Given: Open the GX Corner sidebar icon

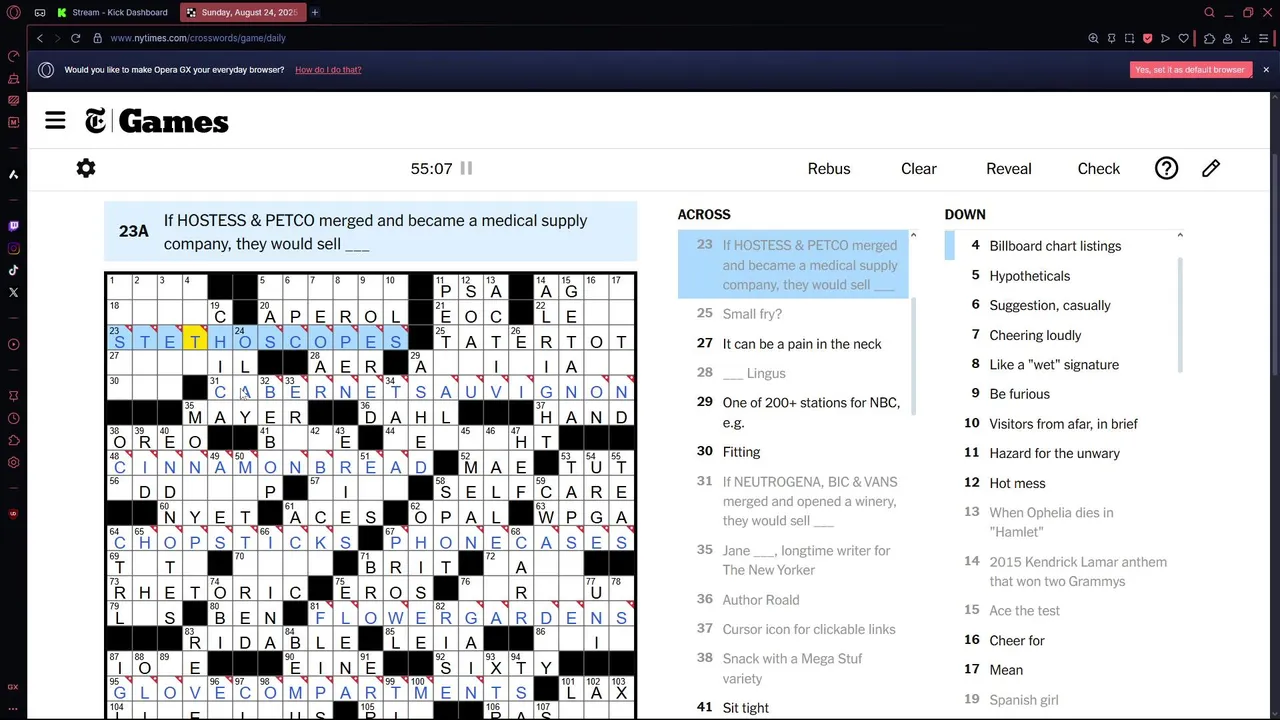Looking at the screenshot, I should [x=13, y=687].
